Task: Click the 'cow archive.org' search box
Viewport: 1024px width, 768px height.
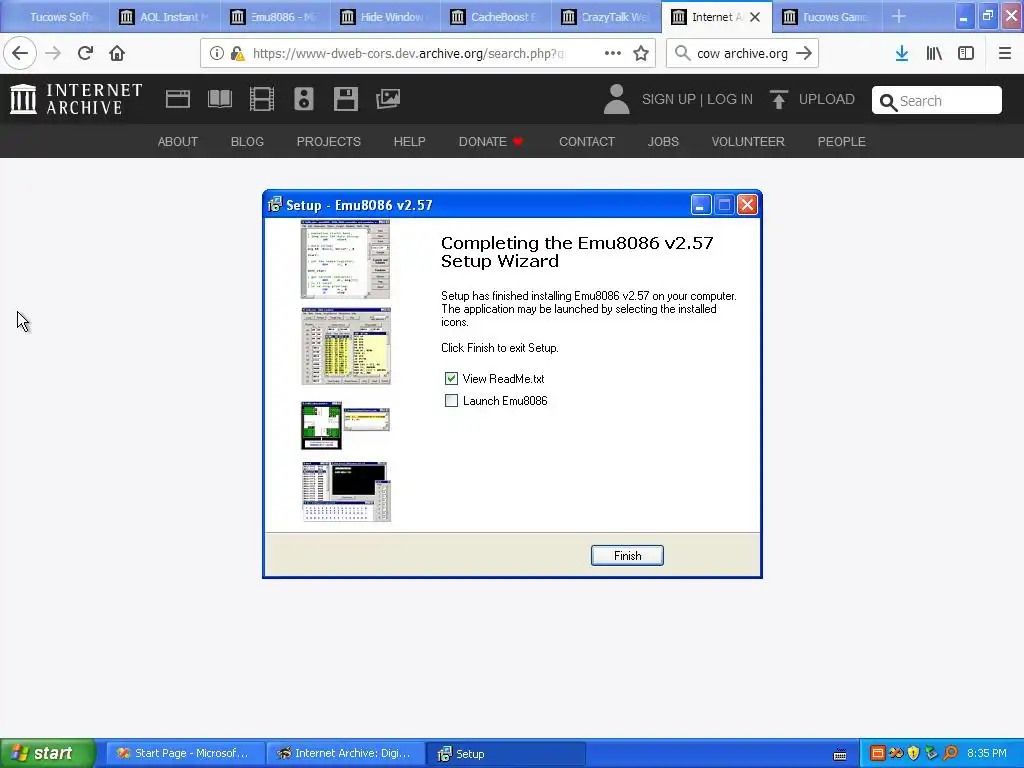Action: [x=742, y=54]
